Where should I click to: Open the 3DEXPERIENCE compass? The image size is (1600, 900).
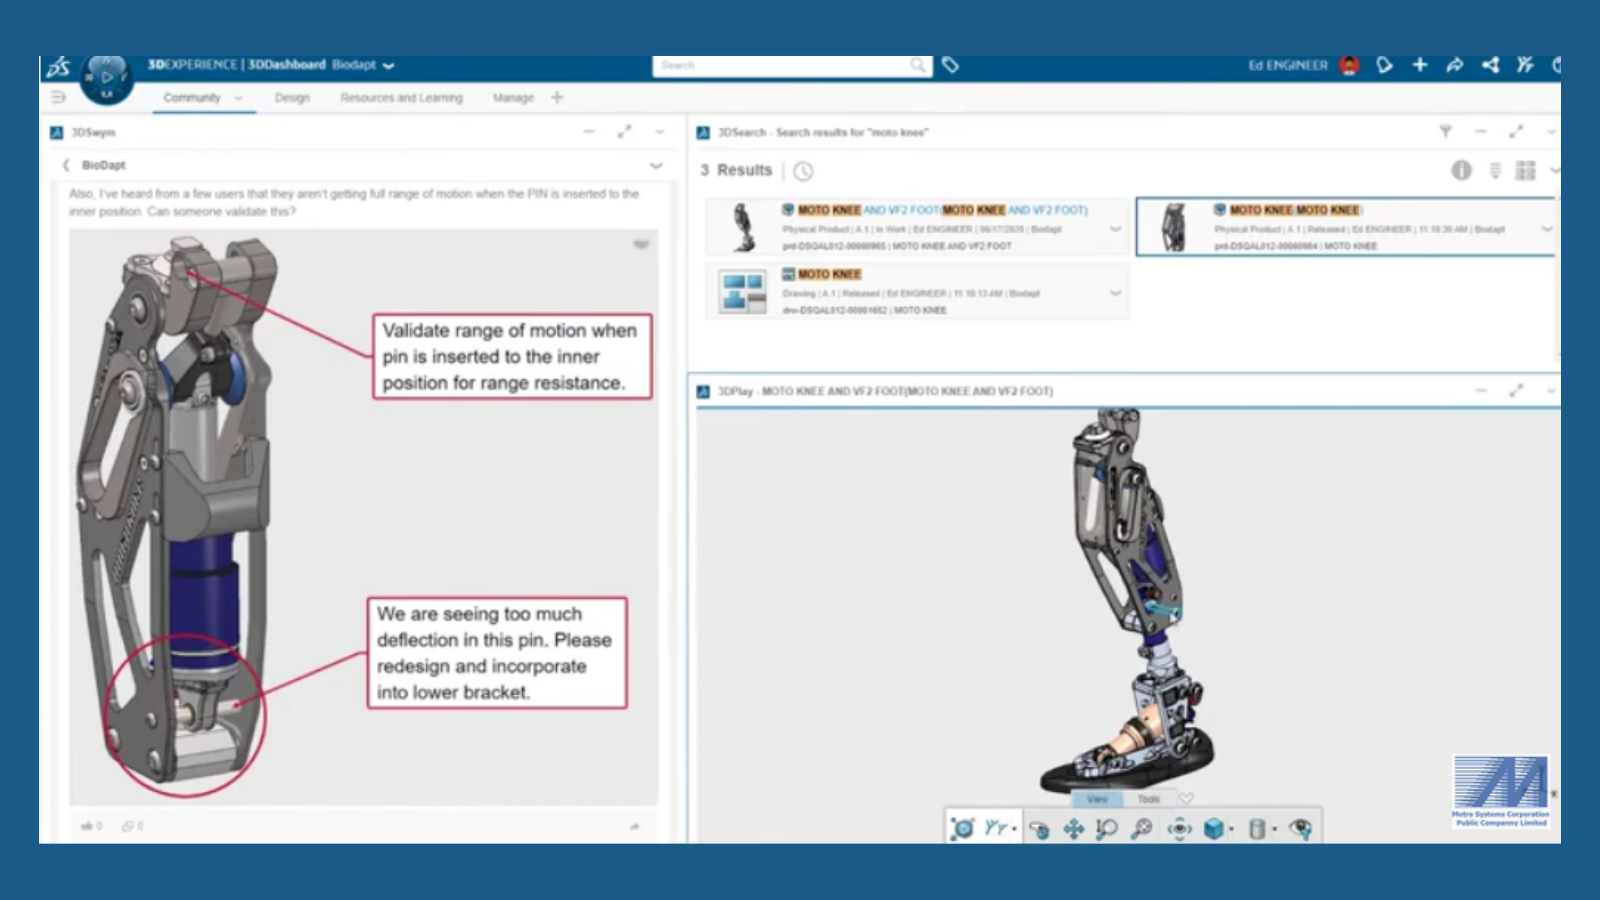[x=107, y=79]
